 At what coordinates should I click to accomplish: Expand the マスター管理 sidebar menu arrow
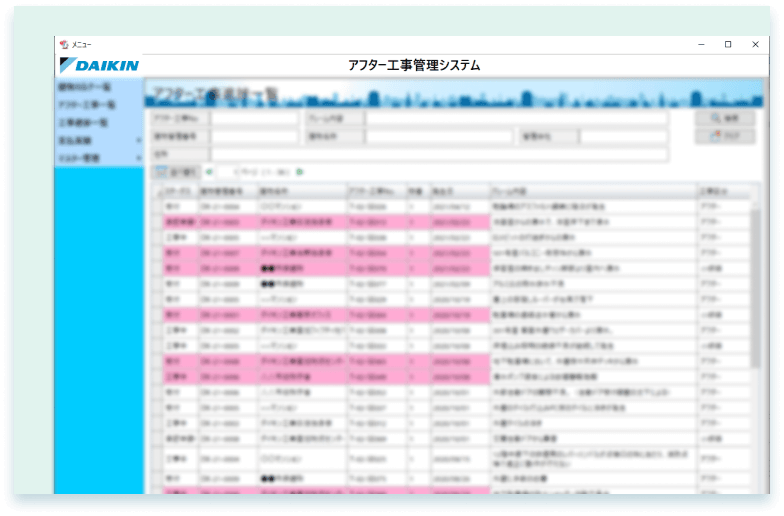pyautogui.click(x=139, y=158)
